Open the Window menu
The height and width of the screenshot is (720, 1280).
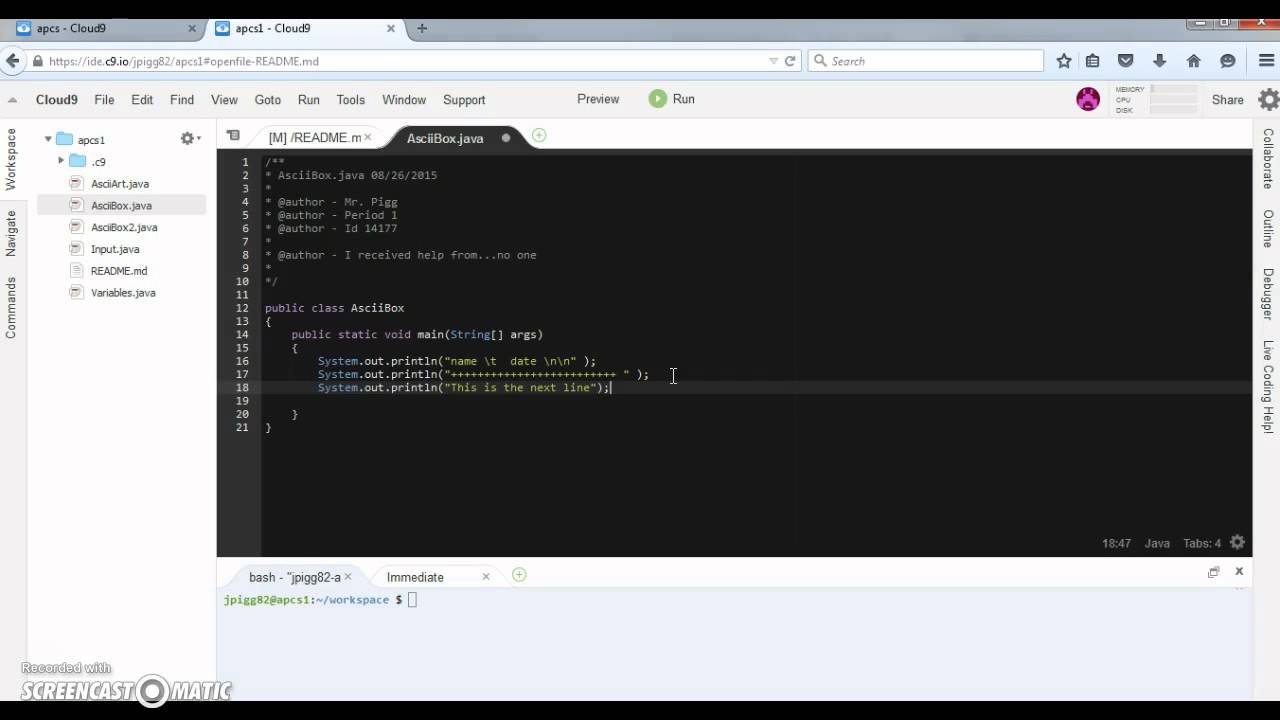[404, 100]
